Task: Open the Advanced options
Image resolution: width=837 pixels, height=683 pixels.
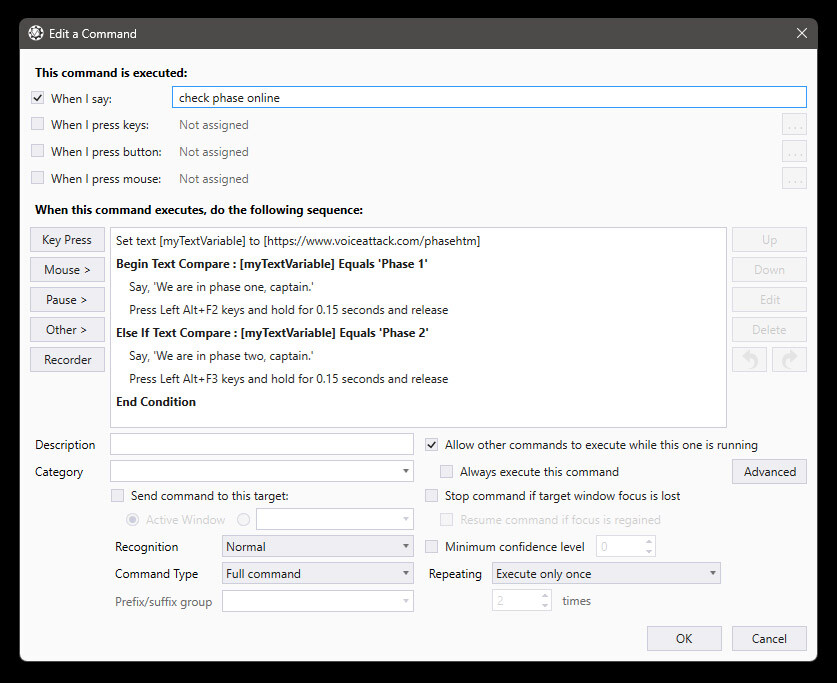Action: [769, 471]
